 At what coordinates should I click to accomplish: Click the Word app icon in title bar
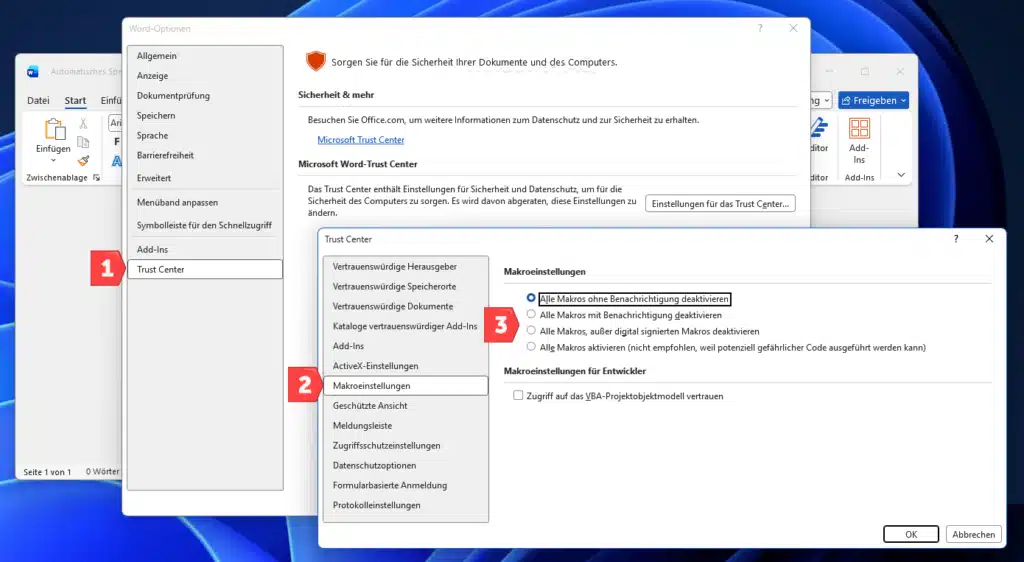33,72
